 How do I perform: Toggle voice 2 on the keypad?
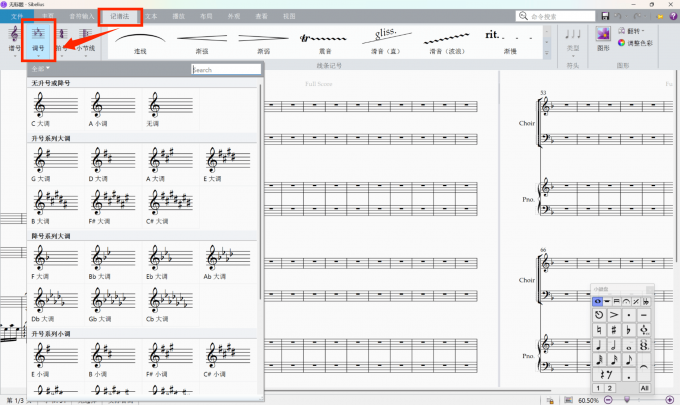coord(611,387)
